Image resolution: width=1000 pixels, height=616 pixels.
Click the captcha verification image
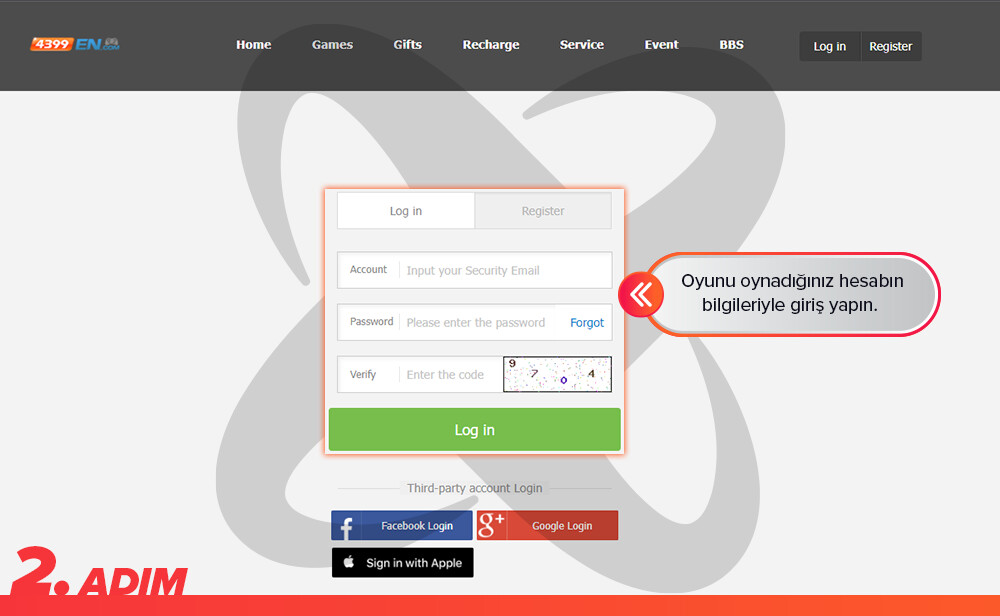pyautogui.click(x=557, y=374)
